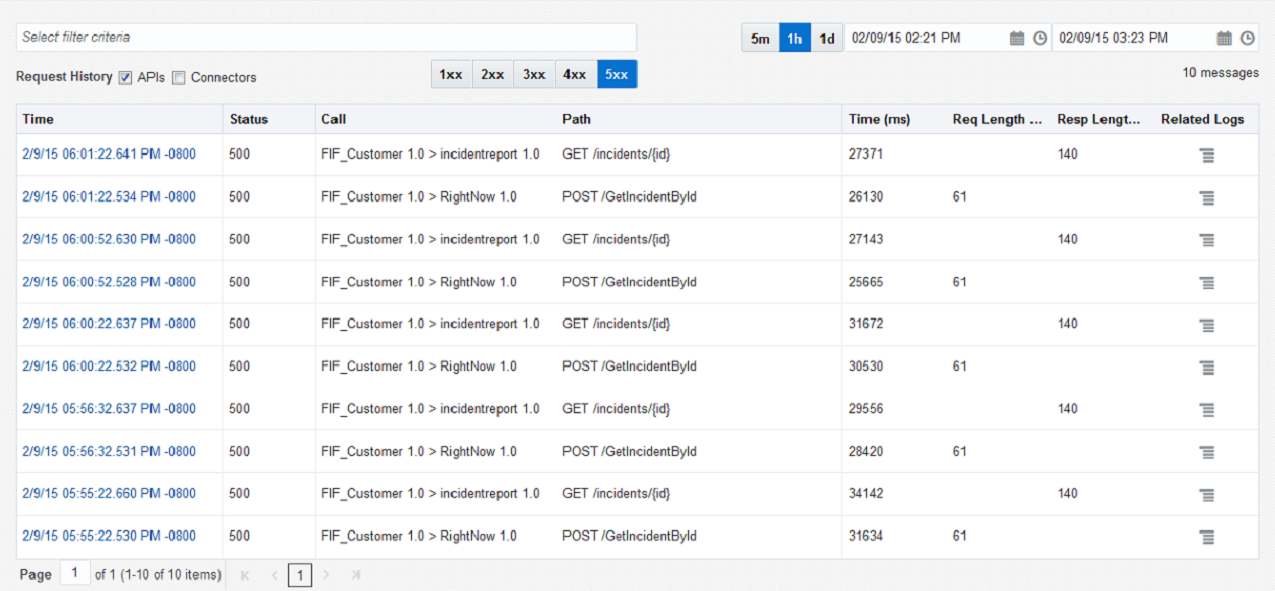This screenshot has width=1275, height=591.
Task: Sort by the Time (ms) column header
Action: pyautogui.click(x=879, y=119)
